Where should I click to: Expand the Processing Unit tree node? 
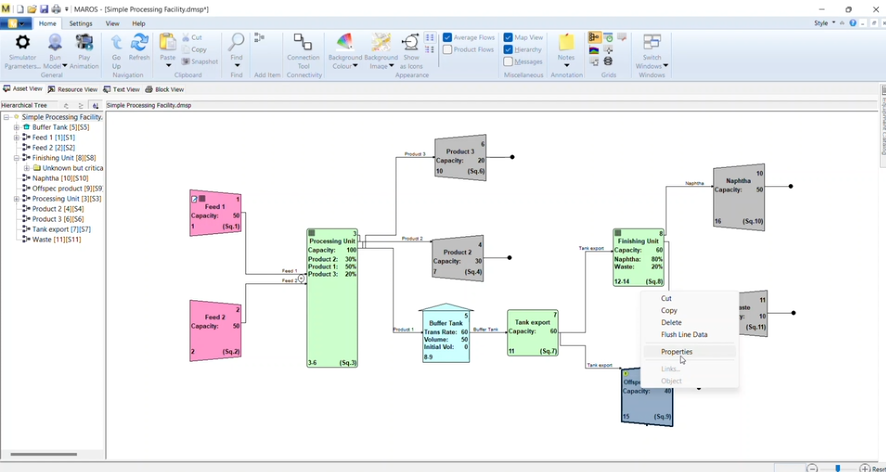click(x=17, y=199)
